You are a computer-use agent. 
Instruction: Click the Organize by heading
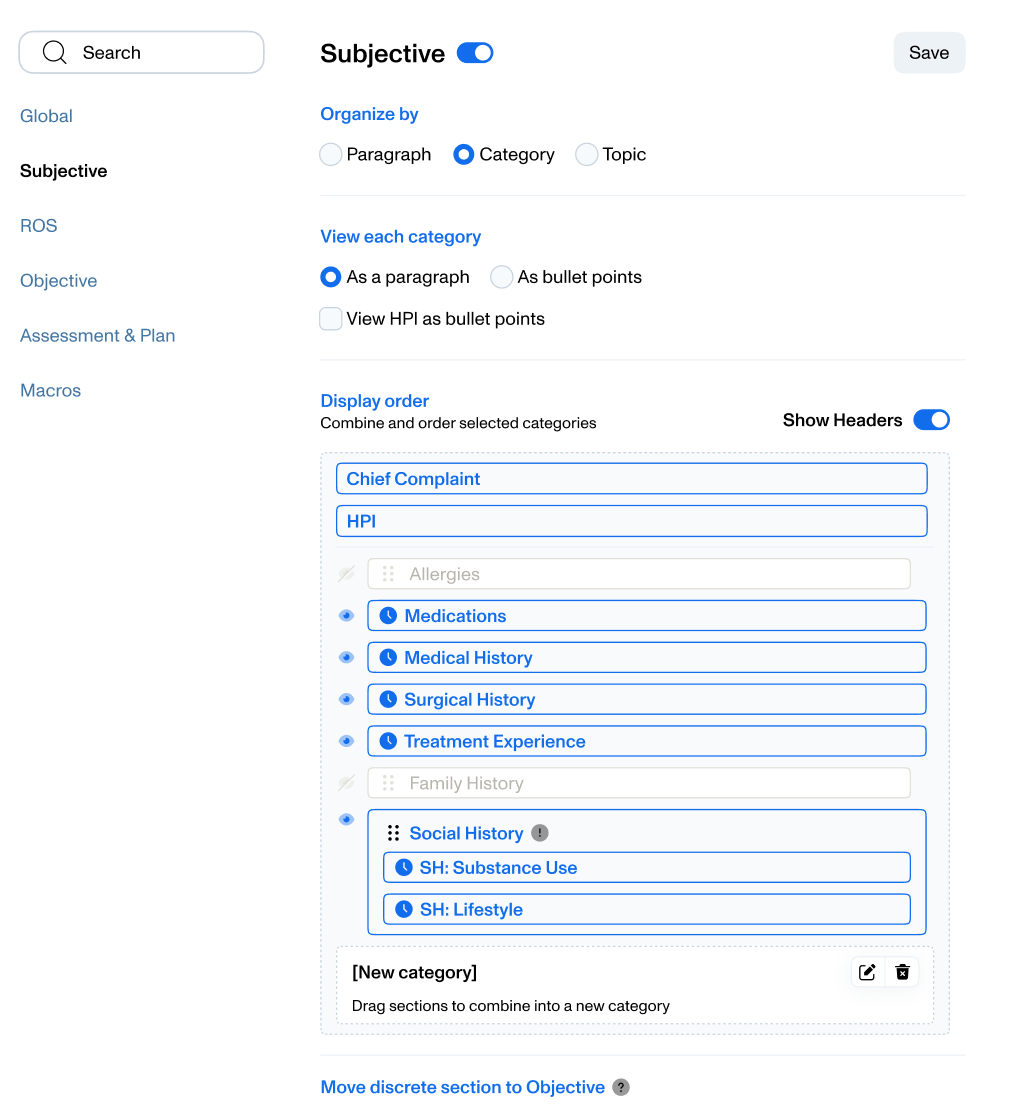369,114
